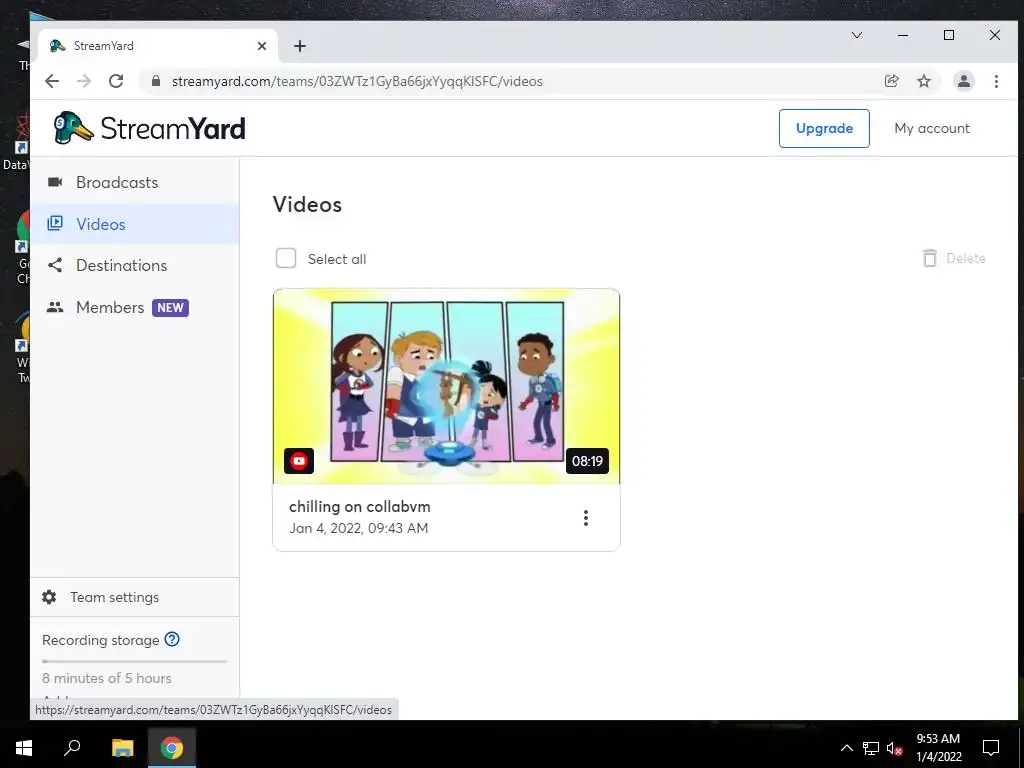1024x768 pixels.
Task: Select the Videos sidebar item
Action: tap(135, 224)
